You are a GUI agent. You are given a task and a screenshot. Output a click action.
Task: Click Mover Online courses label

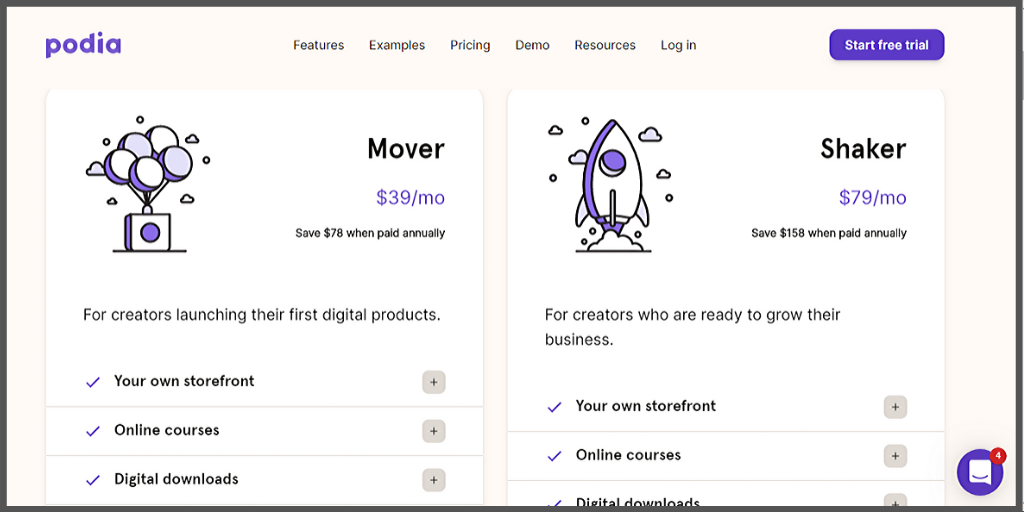167,430
